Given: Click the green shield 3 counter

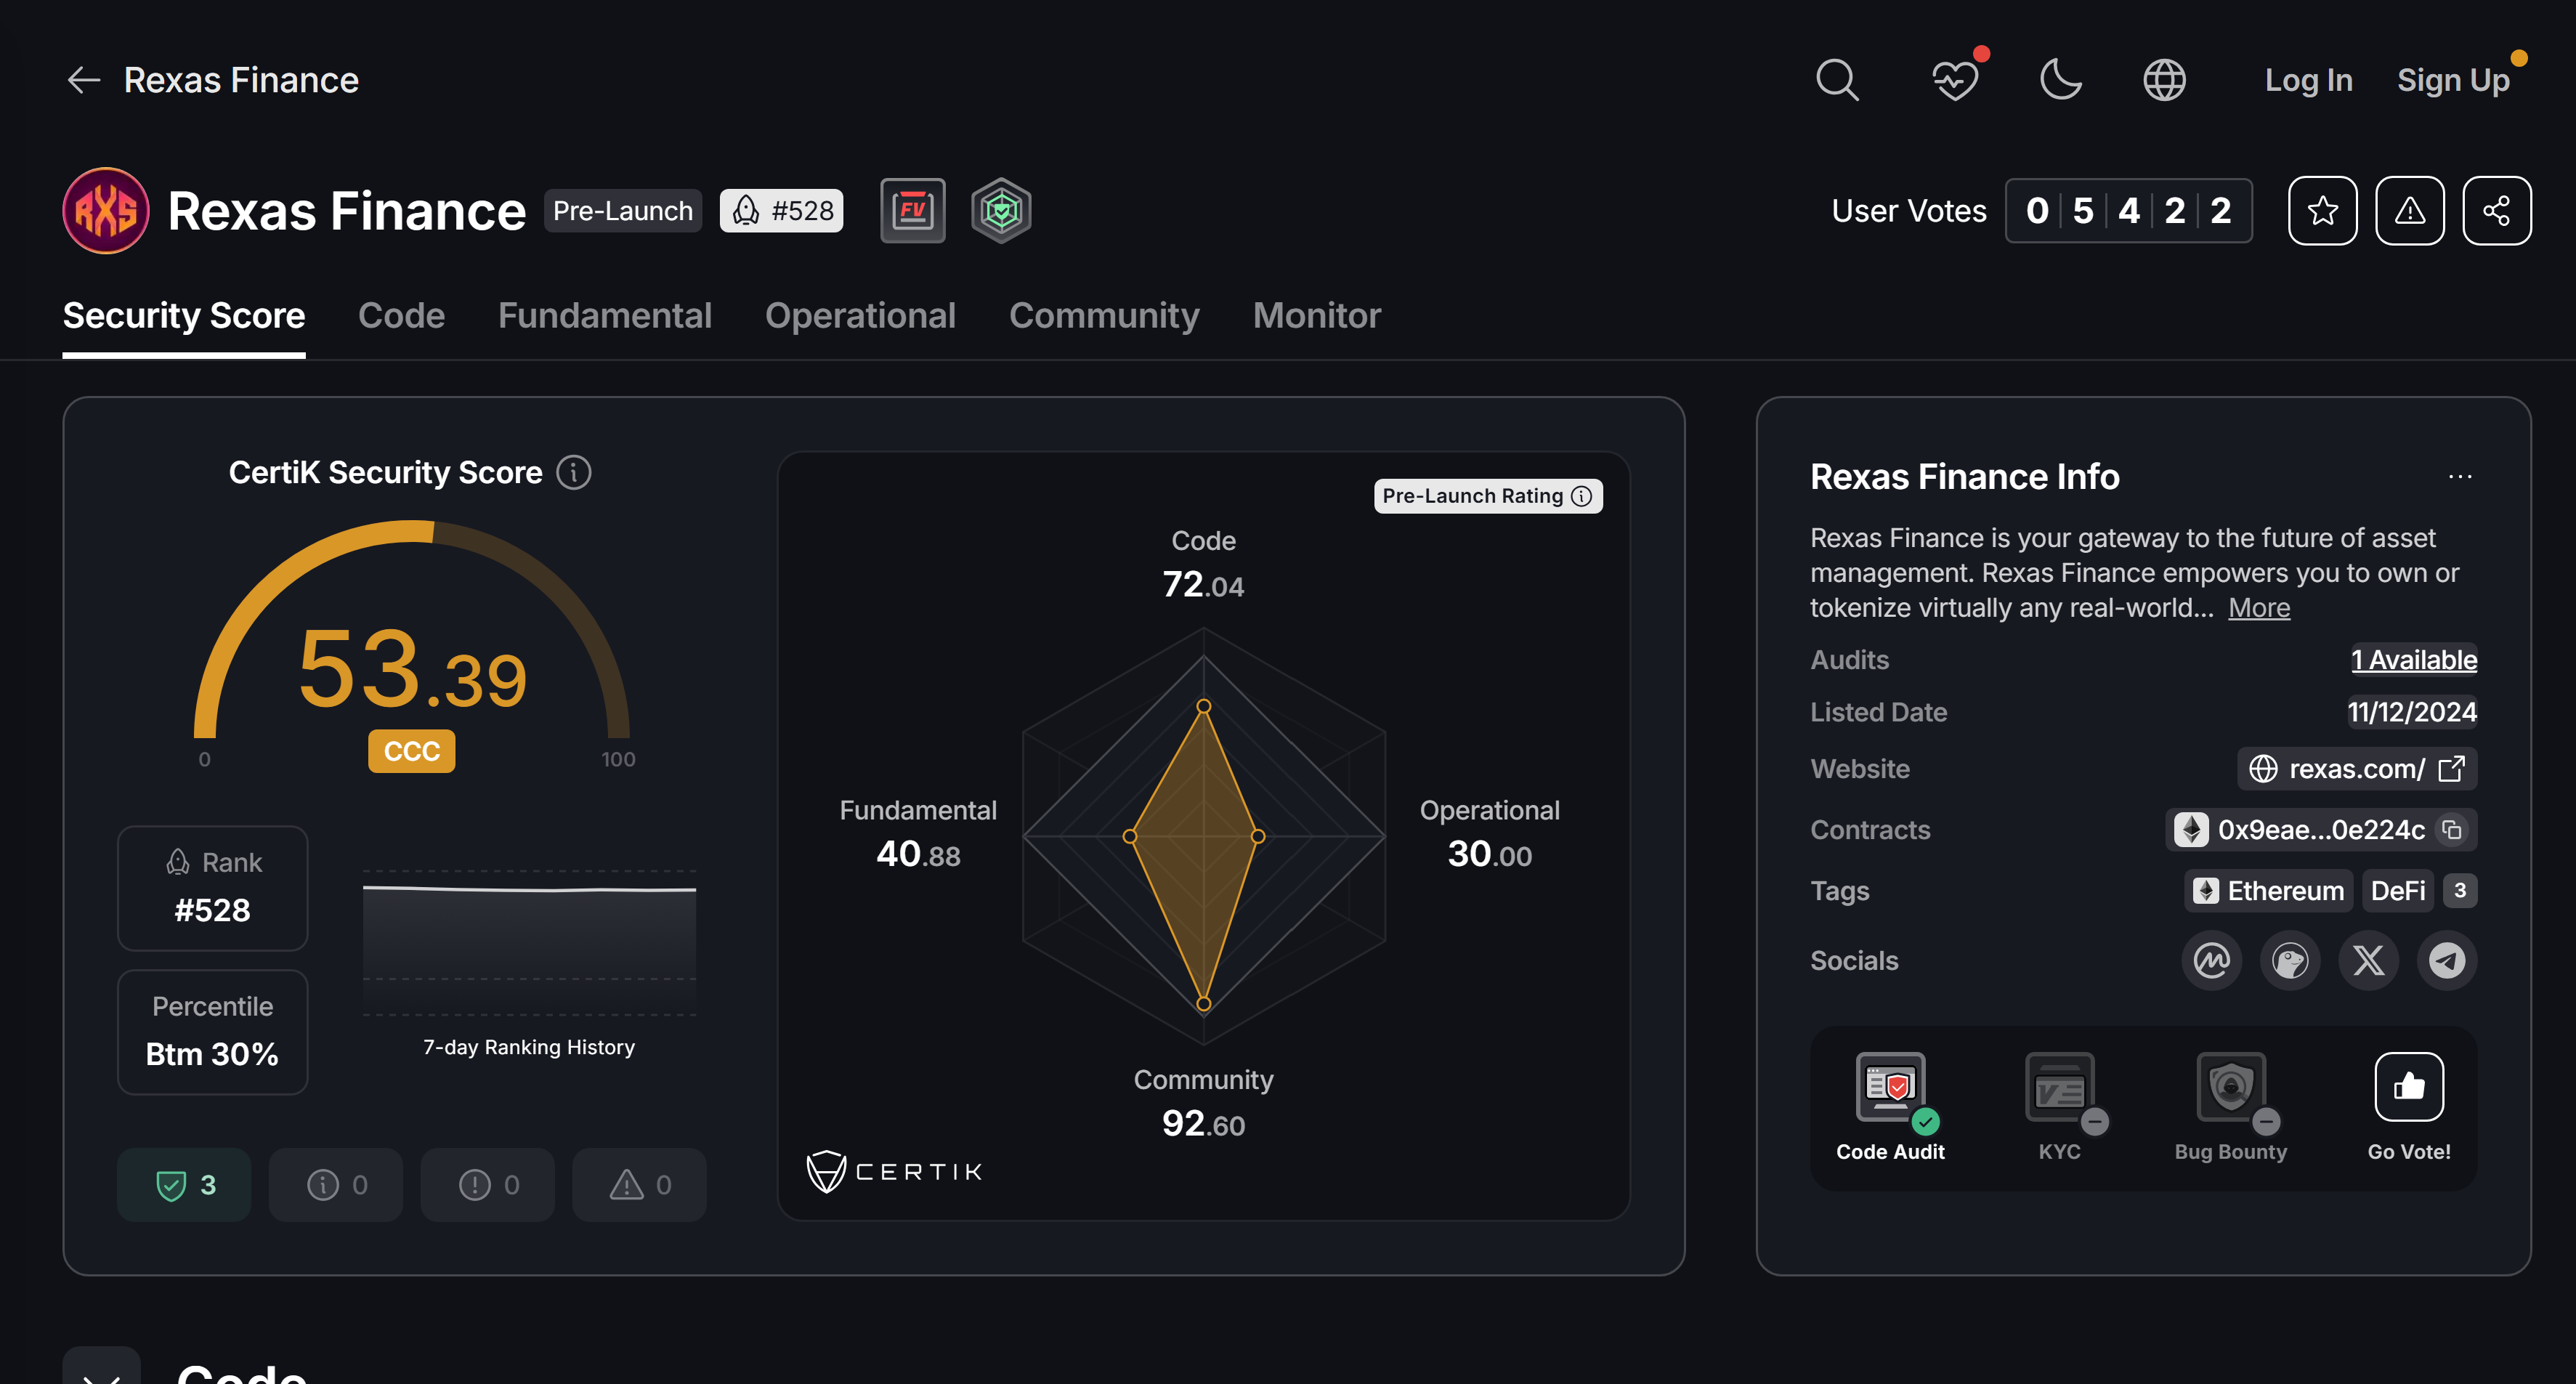Looking at the screenshot, I should (184, 1185).
